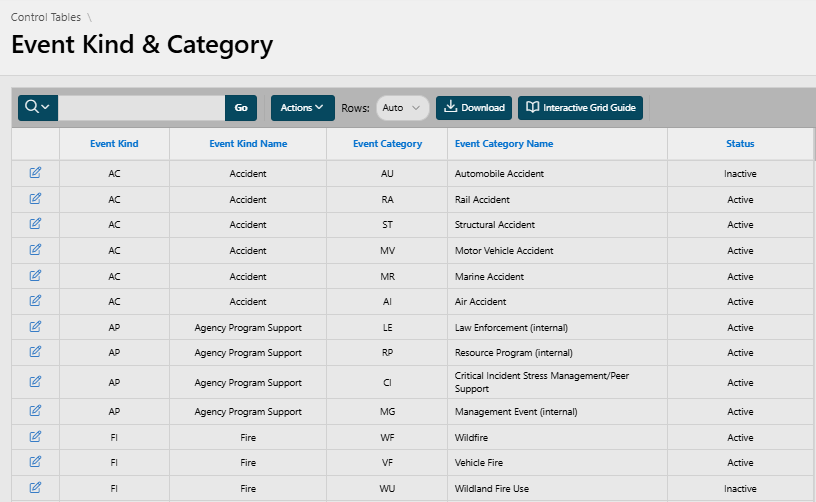Click the 'AI' event category cell
Viewport: 816px width, 502px height.
click(x=387, y=302)
